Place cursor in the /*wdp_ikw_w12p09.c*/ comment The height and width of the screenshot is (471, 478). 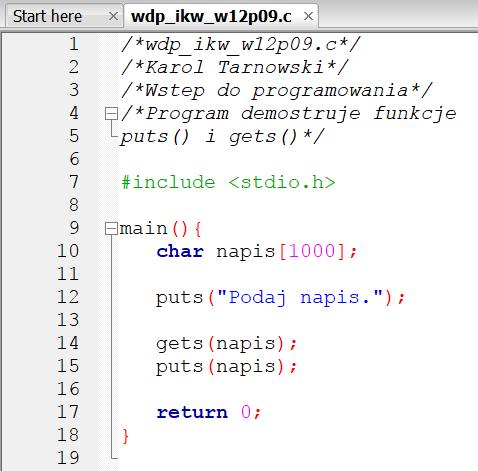coord(241,45)
